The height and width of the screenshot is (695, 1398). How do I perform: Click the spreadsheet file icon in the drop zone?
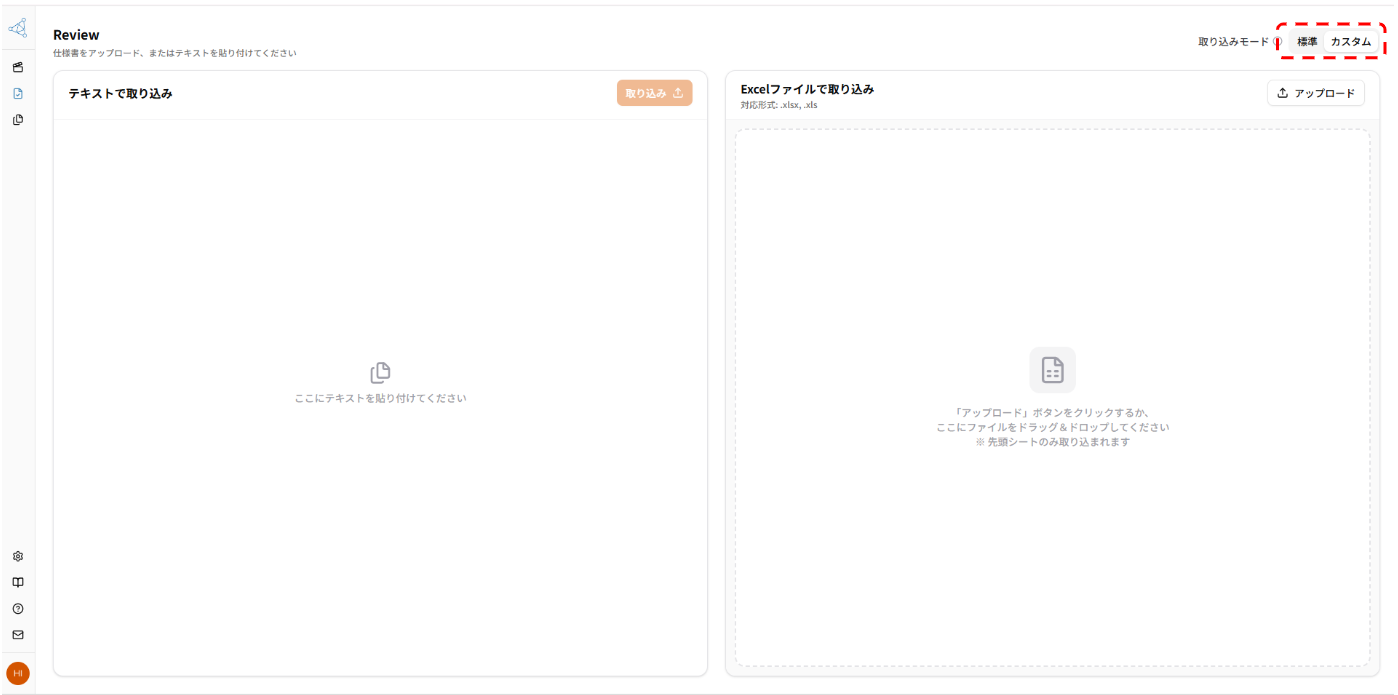click(1052, 370)
